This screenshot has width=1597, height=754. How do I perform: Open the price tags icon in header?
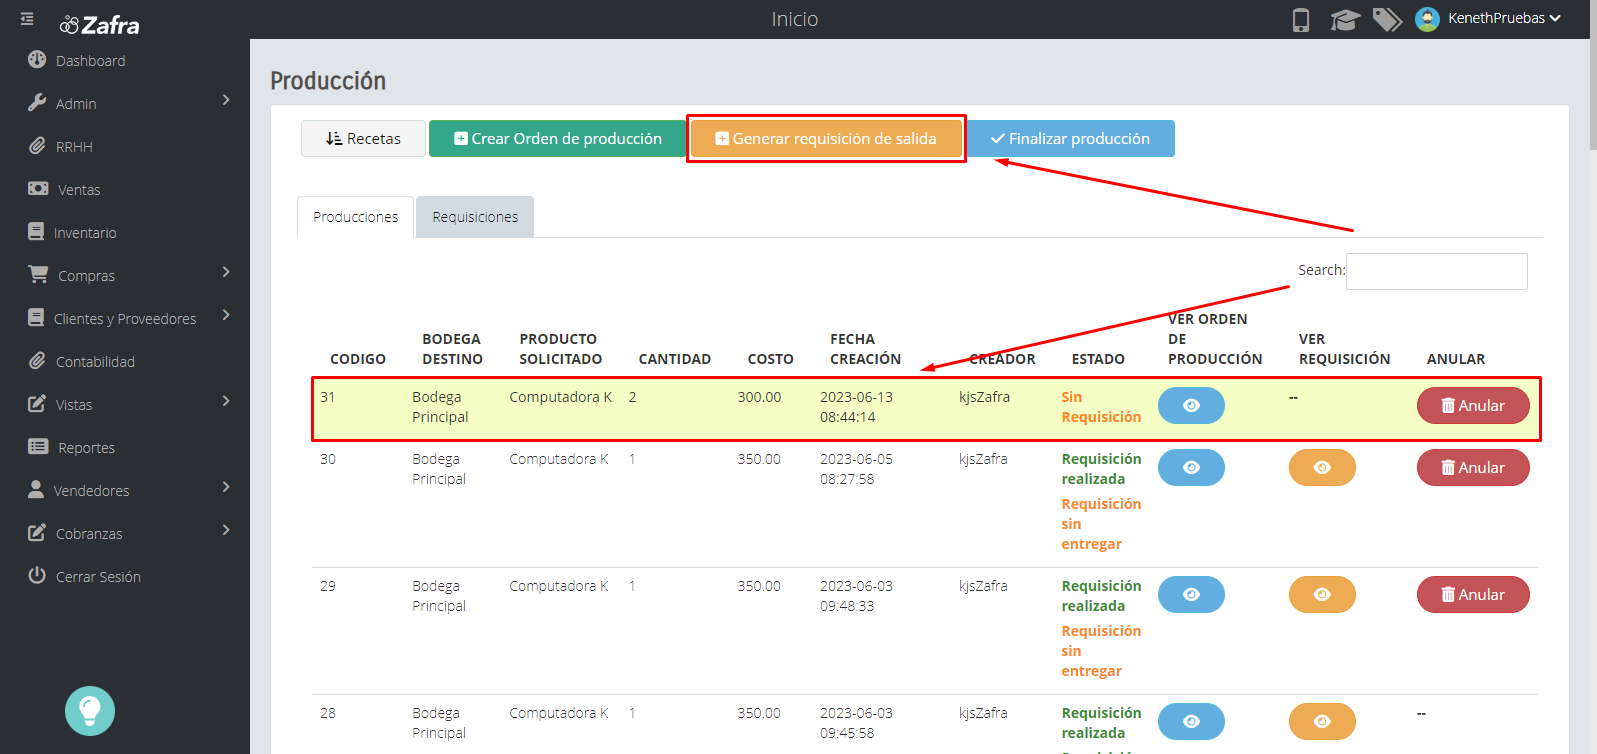(1387, 20)
